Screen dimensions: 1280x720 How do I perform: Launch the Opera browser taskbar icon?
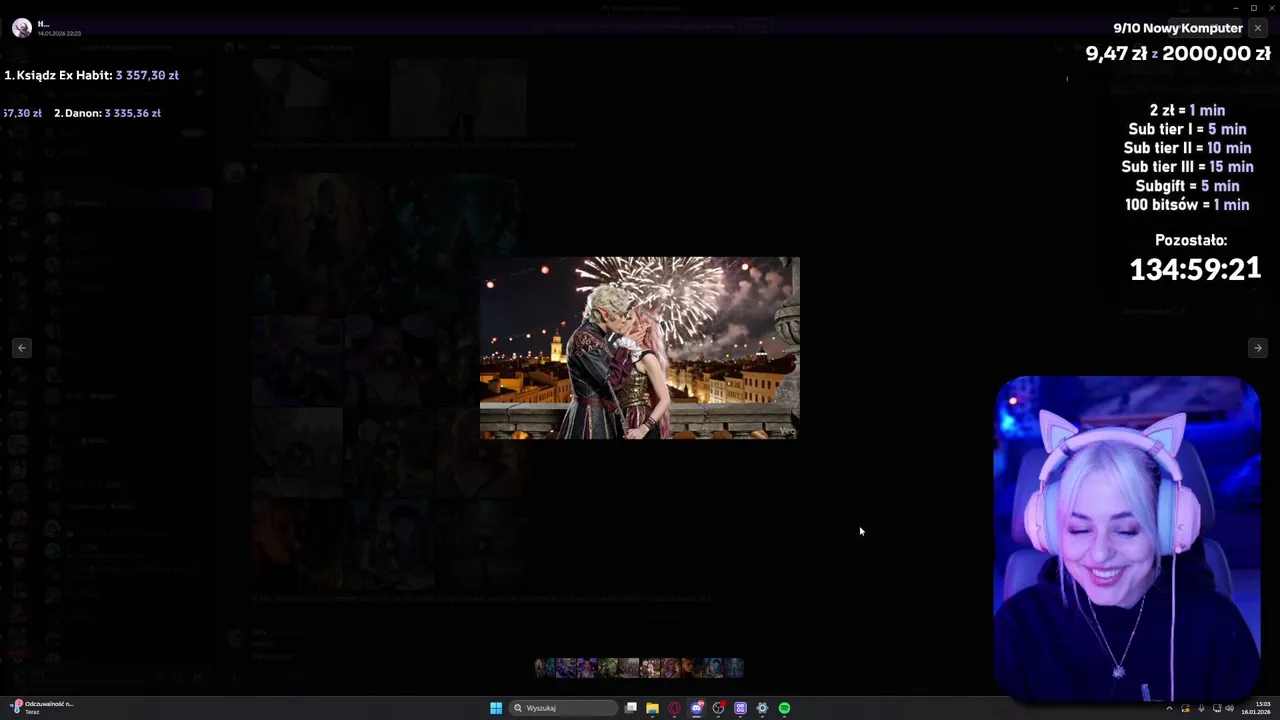674,708
